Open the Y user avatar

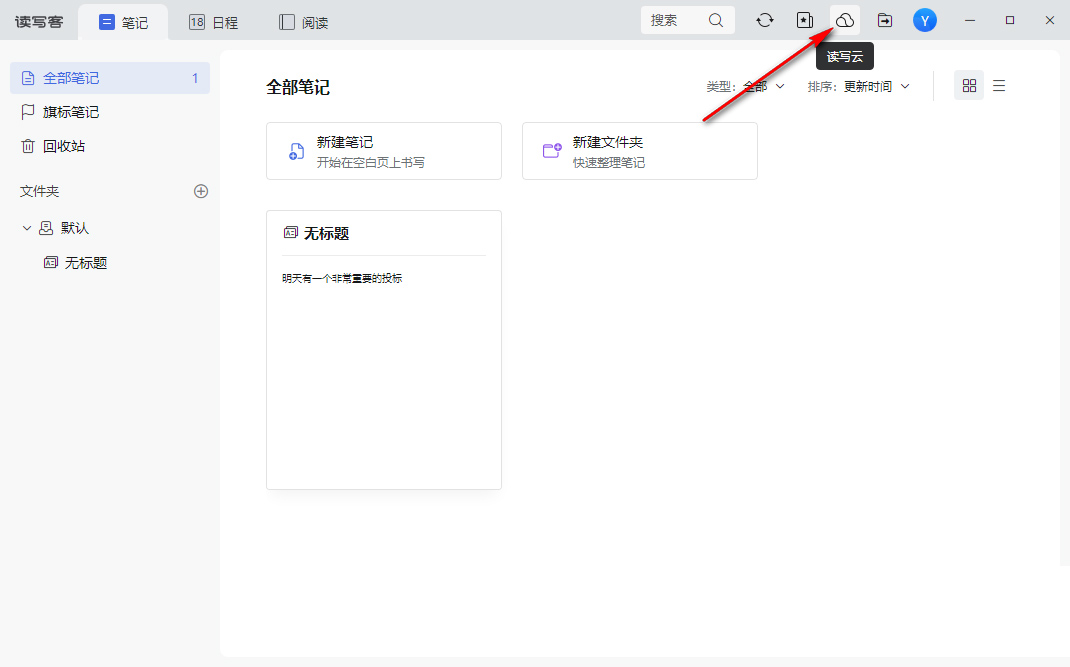(x=925, y=20)
